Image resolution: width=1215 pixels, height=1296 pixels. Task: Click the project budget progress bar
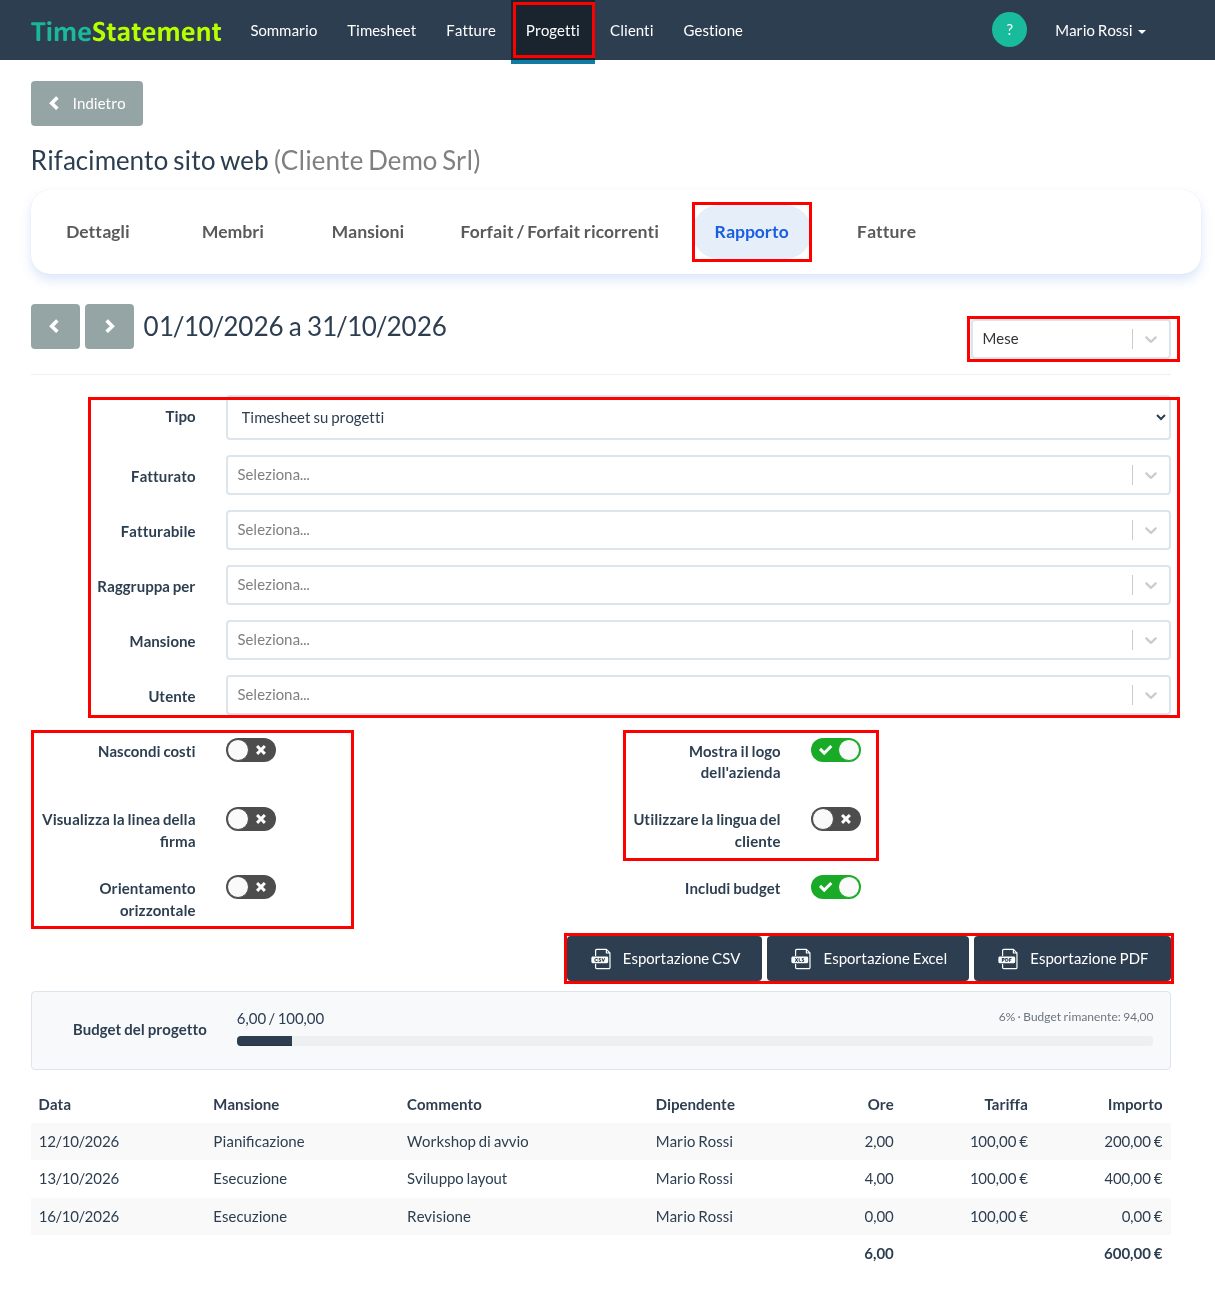(695, 1041)
